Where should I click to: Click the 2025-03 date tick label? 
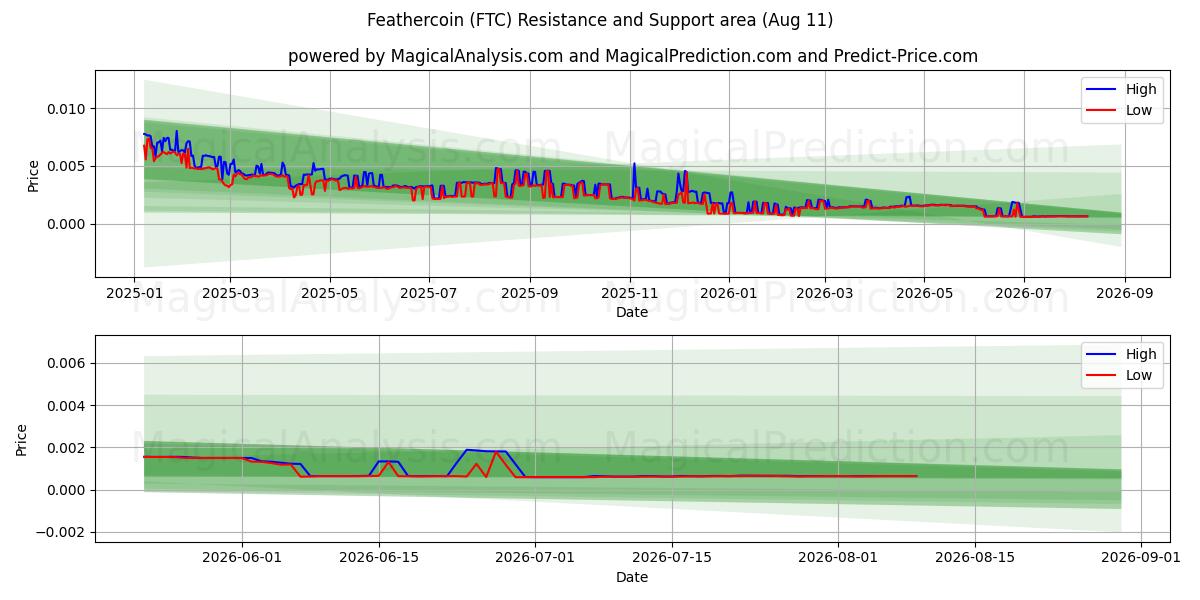coord(230,293)
